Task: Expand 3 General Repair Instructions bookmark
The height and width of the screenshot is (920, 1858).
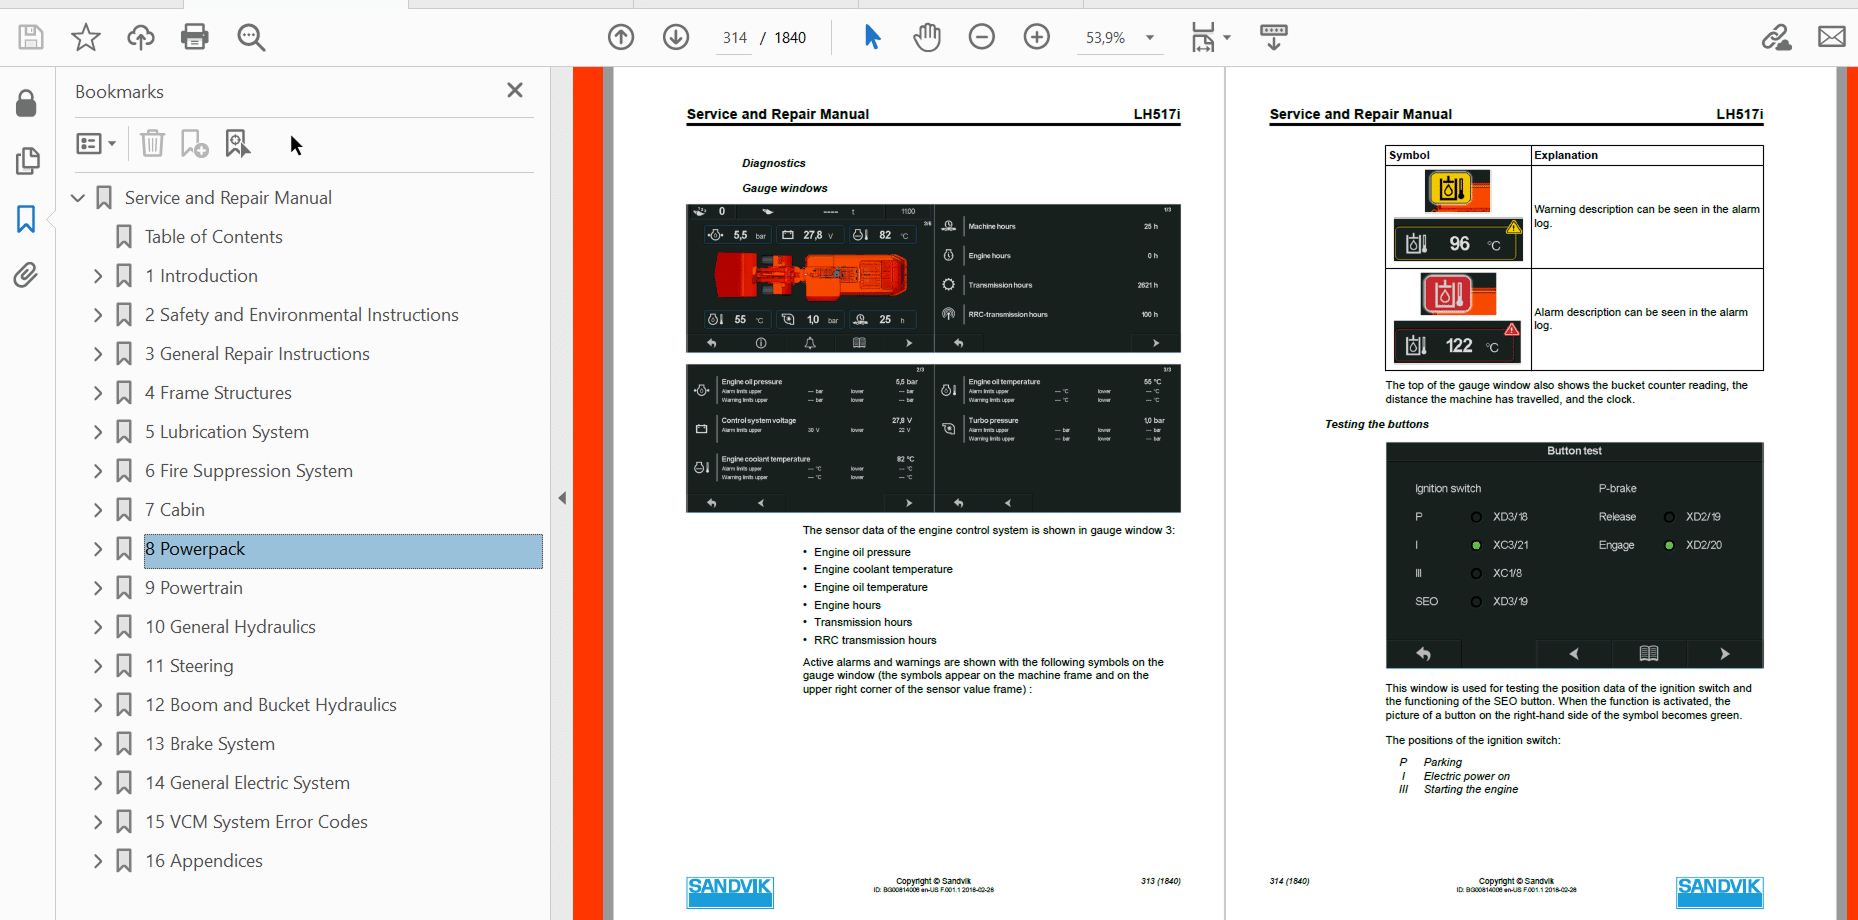Action: coord(98,354)
